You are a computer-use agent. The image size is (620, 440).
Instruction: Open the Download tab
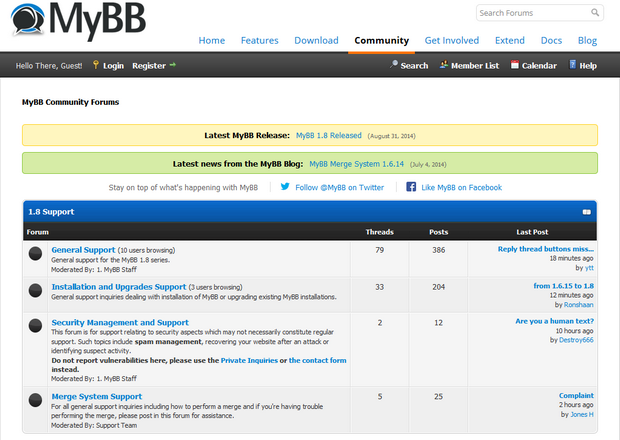(316, 40)
